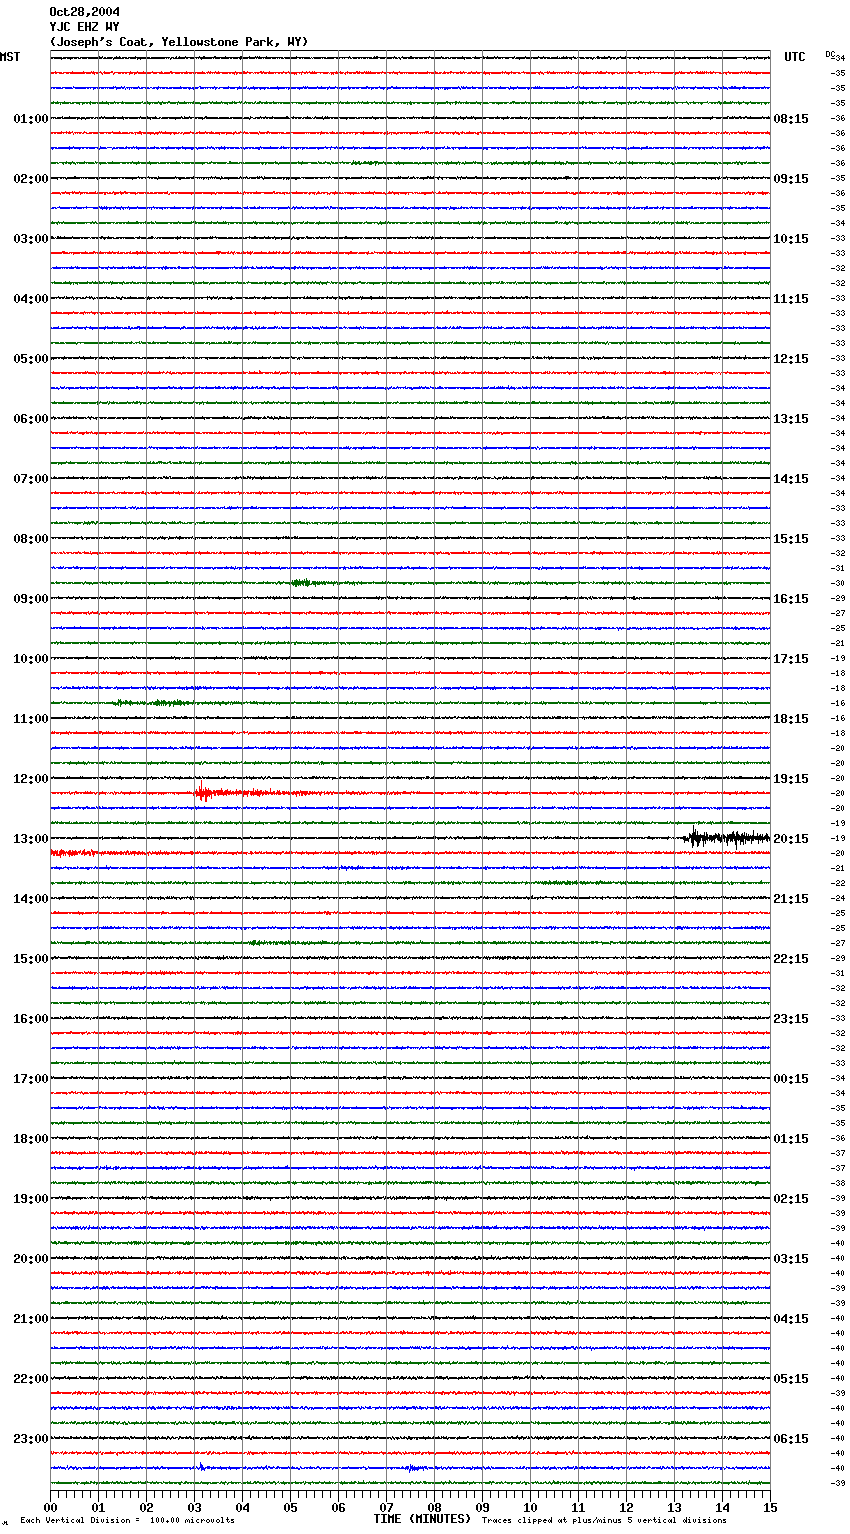Click the DC column header
Screen dimensions: 850x1534
(x=830, y=54)
